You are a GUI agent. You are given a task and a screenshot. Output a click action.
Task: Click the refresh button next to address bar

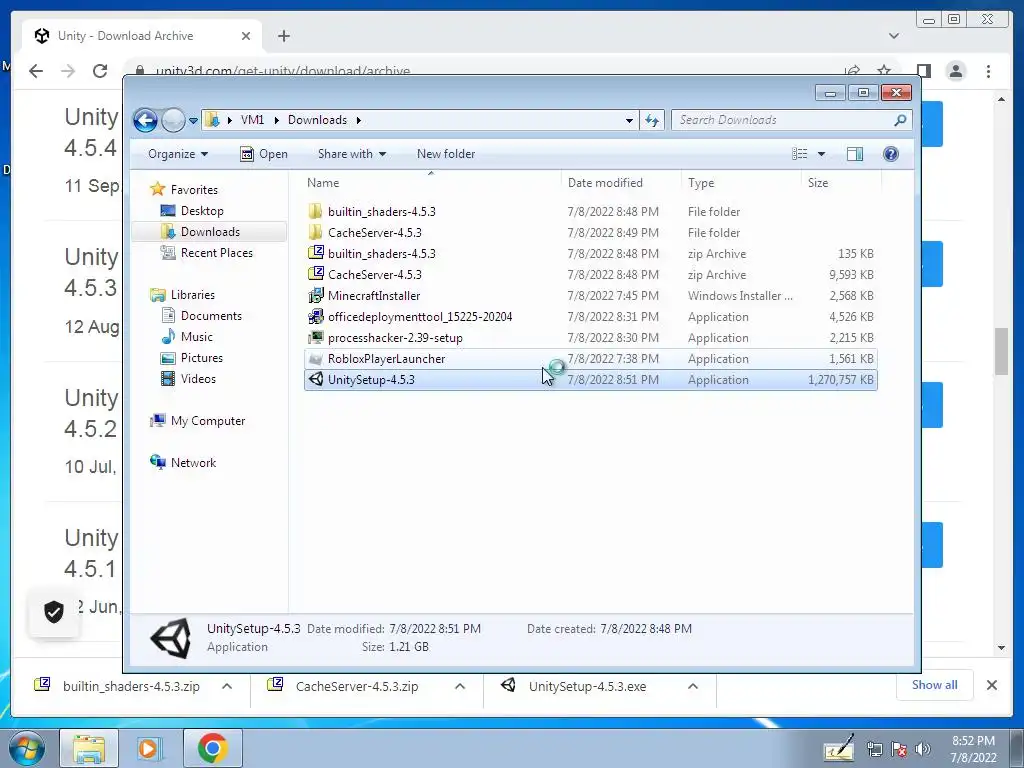point(652,120)
